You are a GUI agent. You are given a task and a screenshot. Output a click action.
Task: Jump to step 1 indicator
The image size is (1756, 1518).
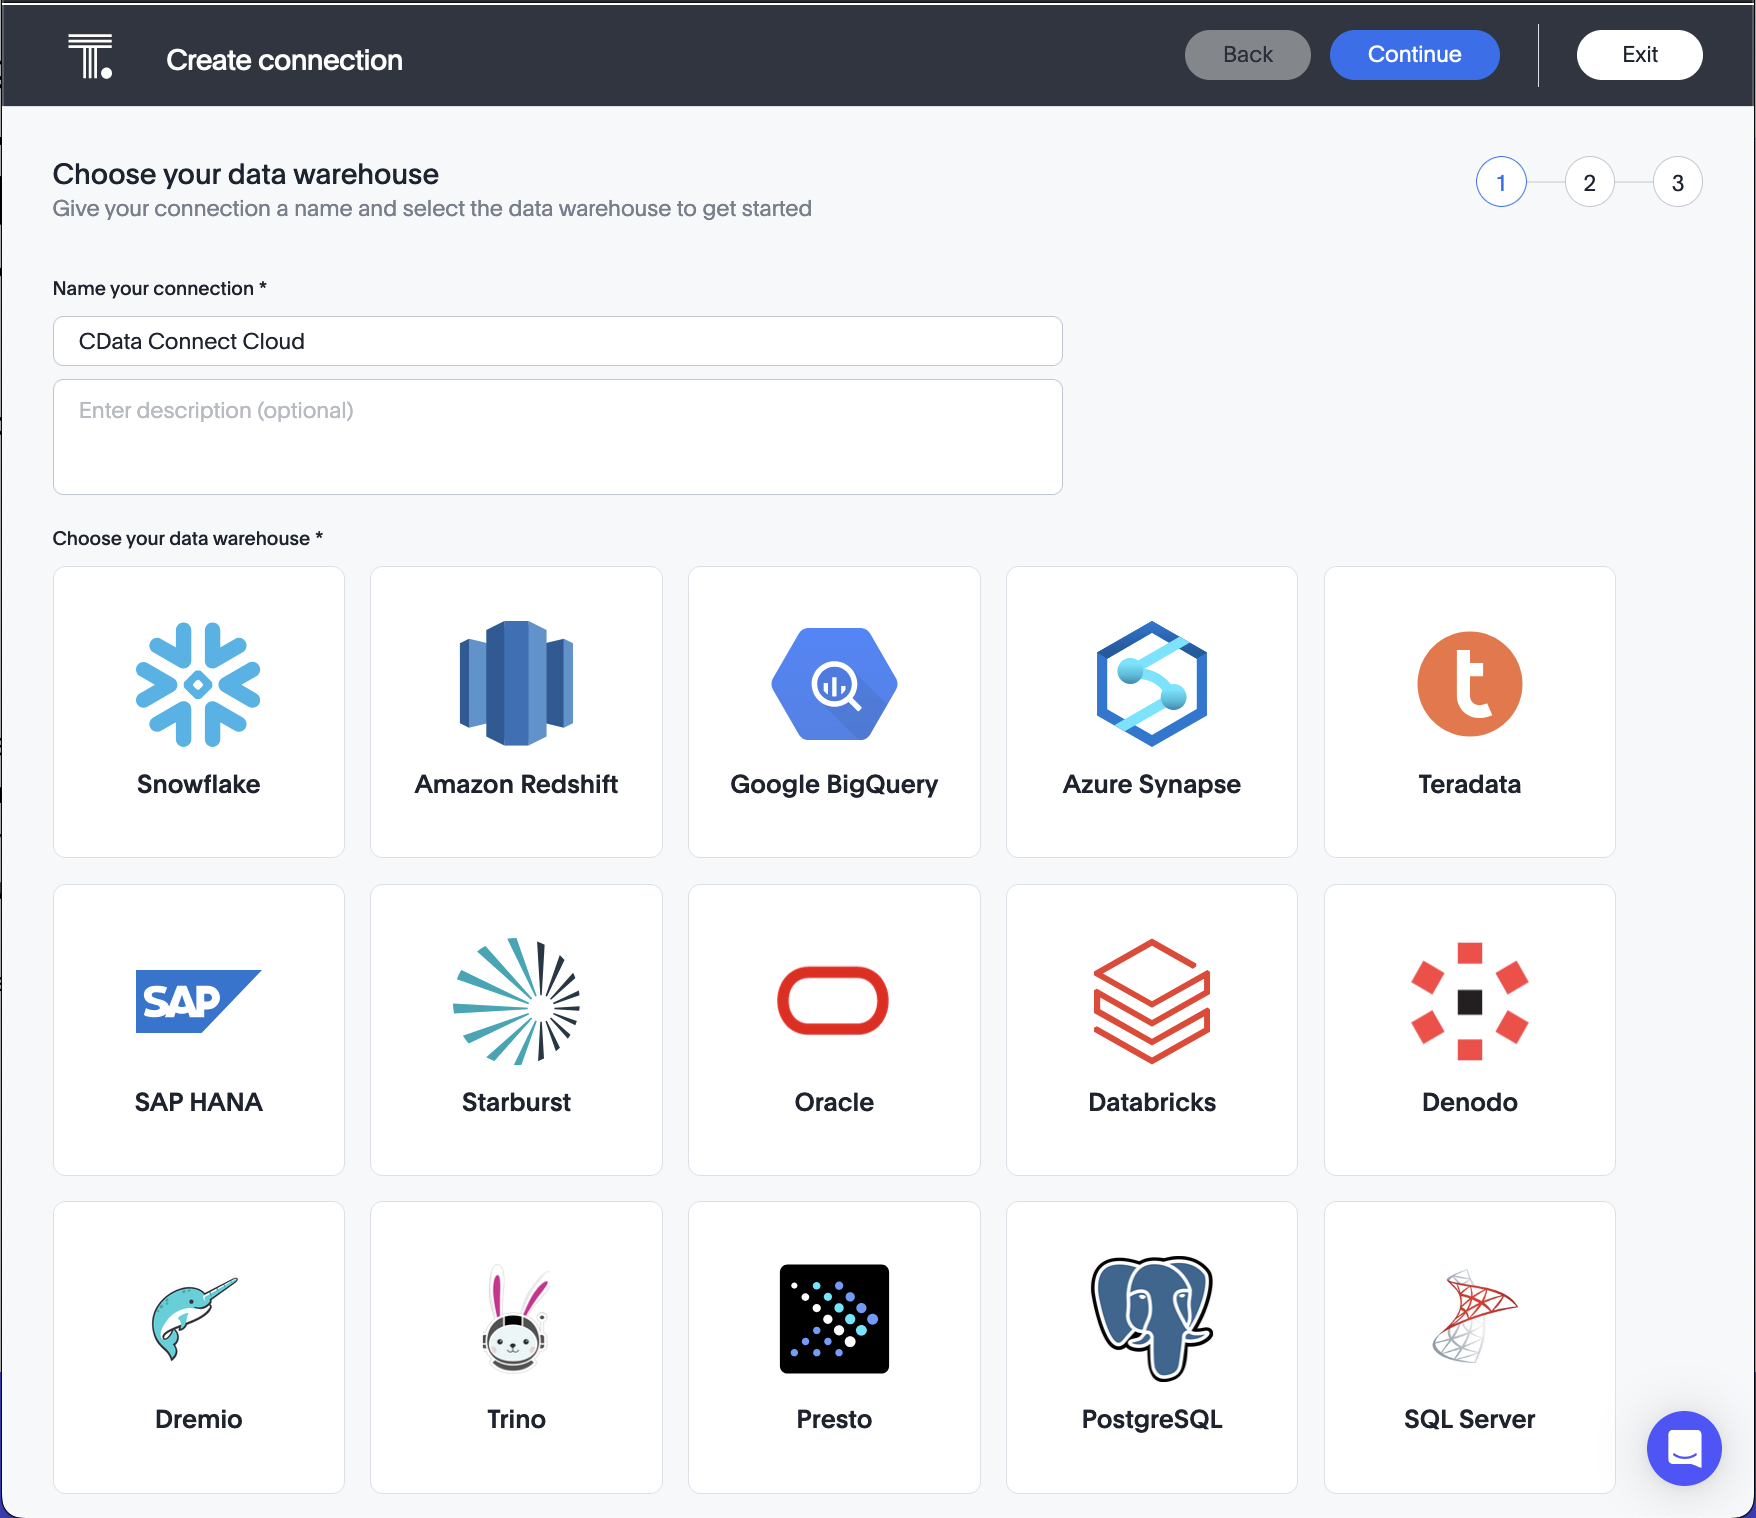tap(1501, 182)
